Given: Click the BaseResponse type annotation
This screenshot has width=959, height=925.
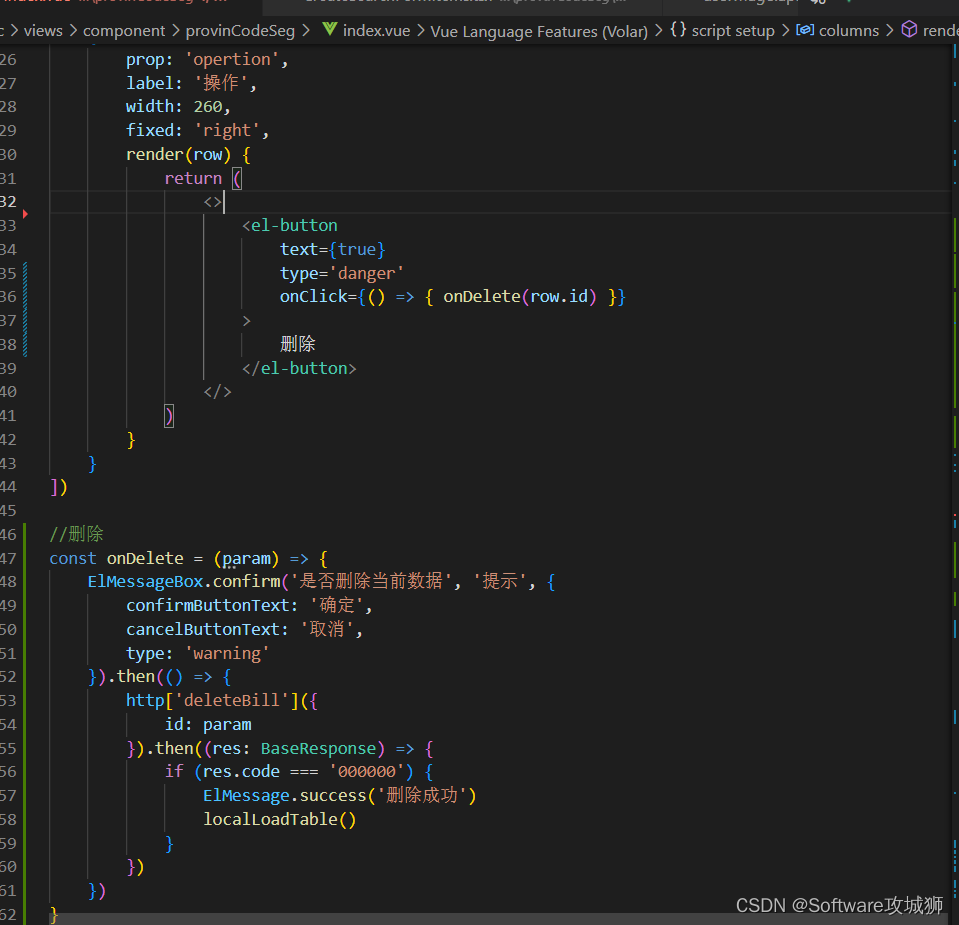Looking at the screenshot, I should point(320,749).
